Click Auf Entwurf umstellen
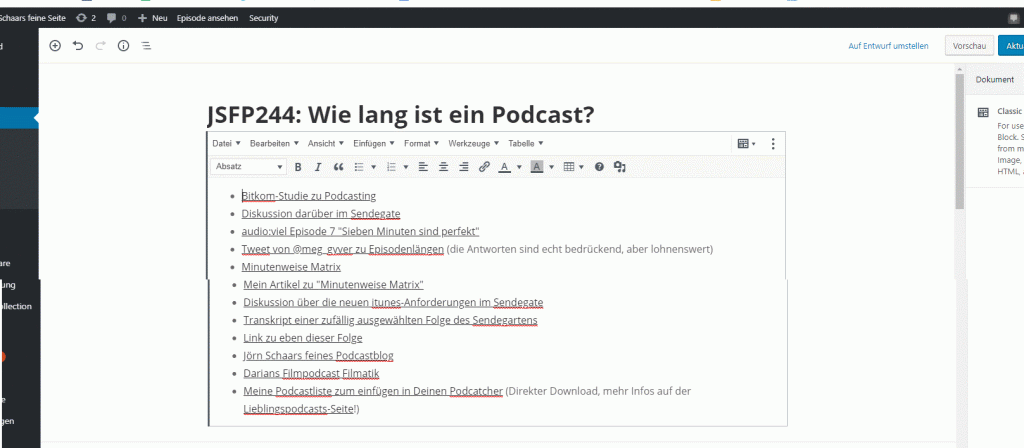 point(888,46)
